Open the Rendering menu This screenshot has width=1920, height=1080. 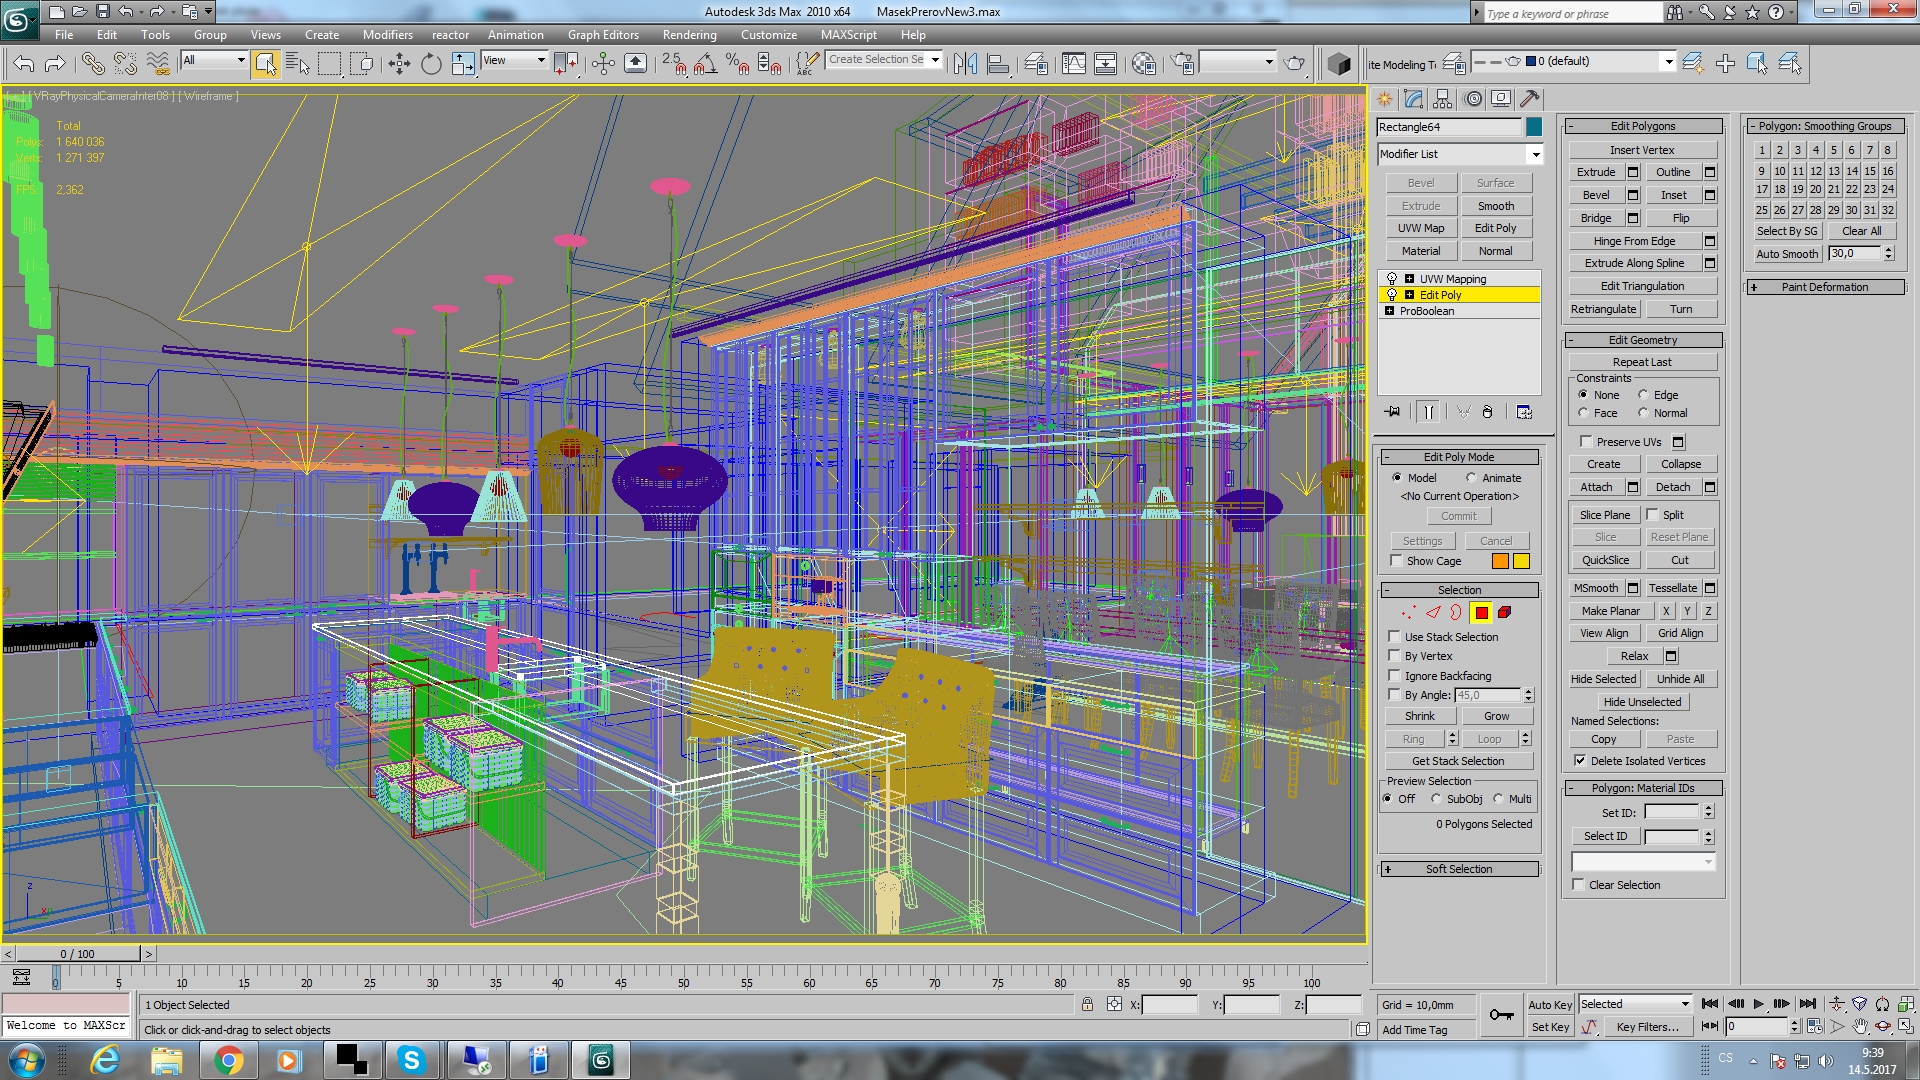(689, 34)
